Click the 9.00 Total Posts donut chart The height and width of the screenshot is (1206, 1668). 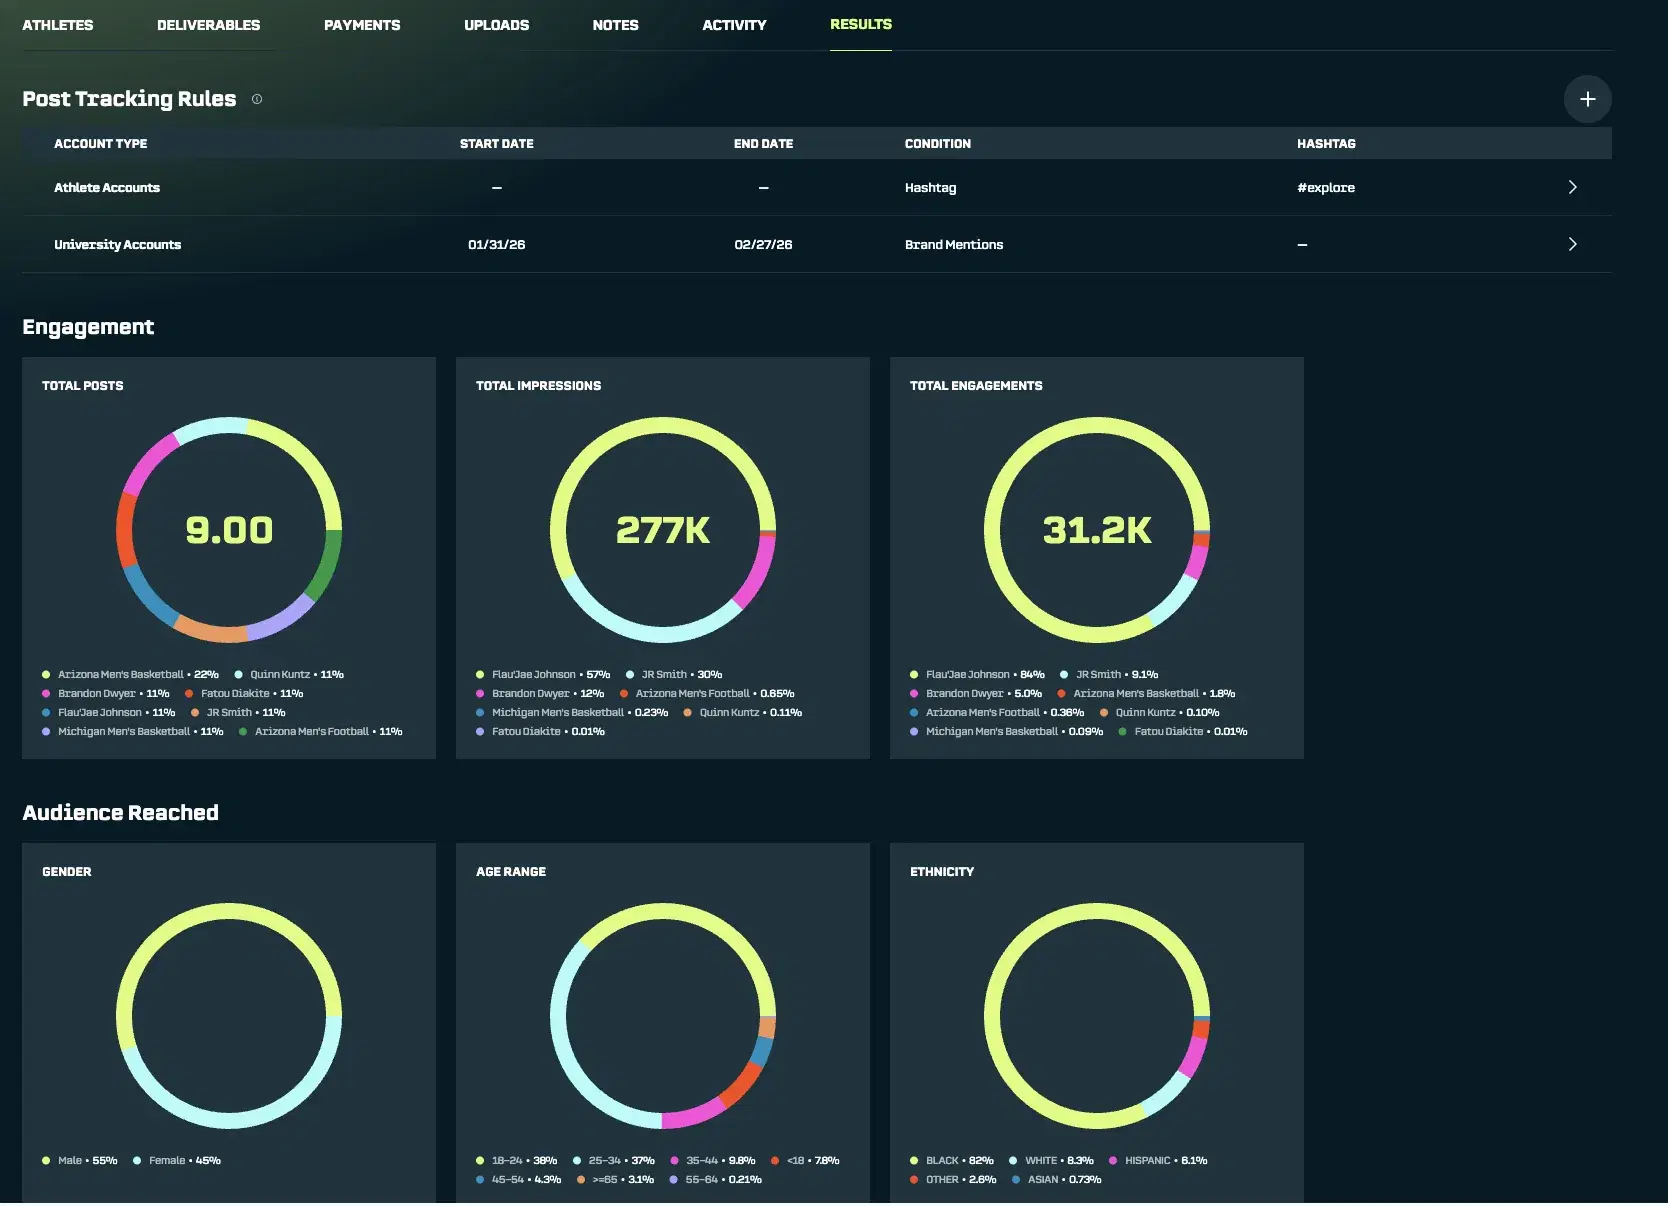(229, 530)
